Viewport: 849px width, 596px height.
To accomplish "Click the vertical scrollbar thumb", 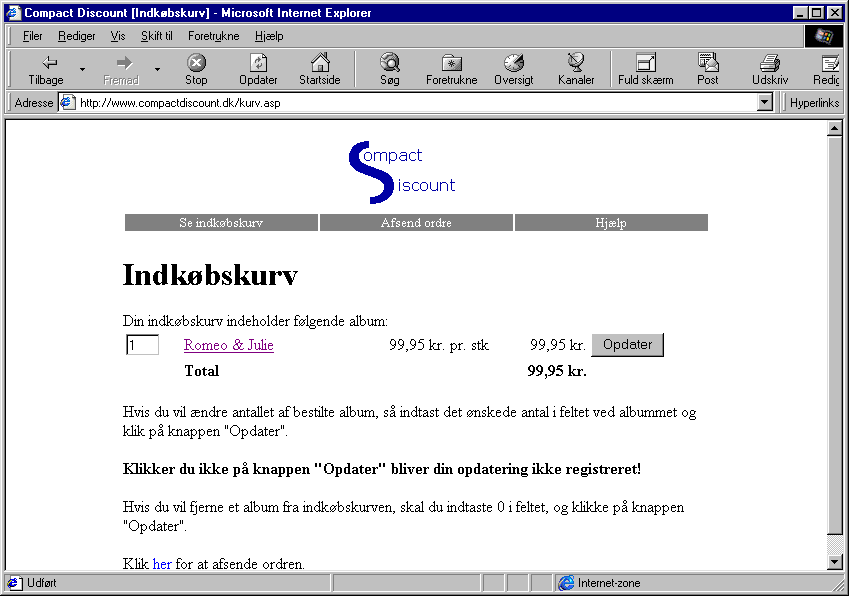I will (834, 335).
